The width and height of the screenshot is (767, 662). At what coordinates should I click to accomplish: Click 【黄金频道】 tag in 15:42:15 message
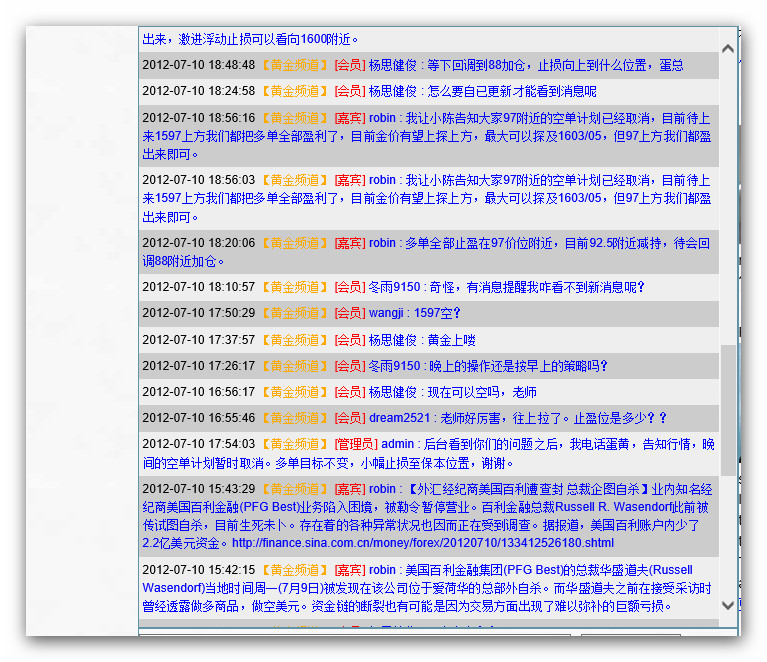pyautogui.click(x=294, y=569)
